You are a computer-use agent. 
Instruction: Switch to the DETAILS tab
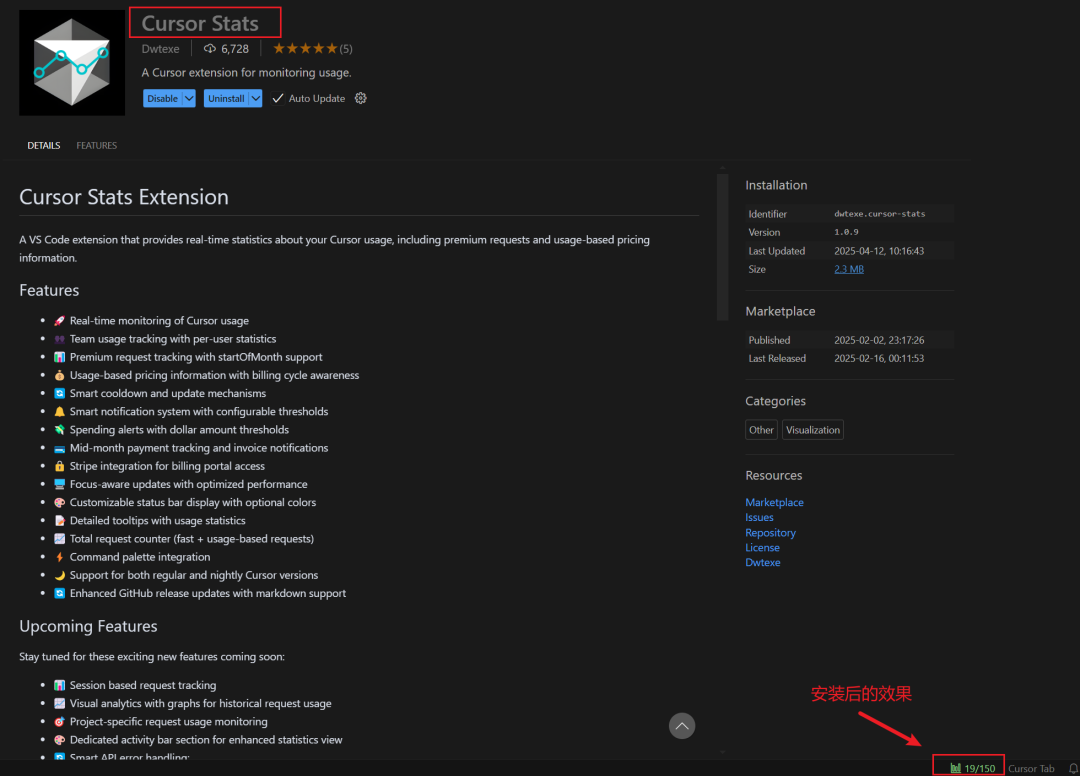43,145
